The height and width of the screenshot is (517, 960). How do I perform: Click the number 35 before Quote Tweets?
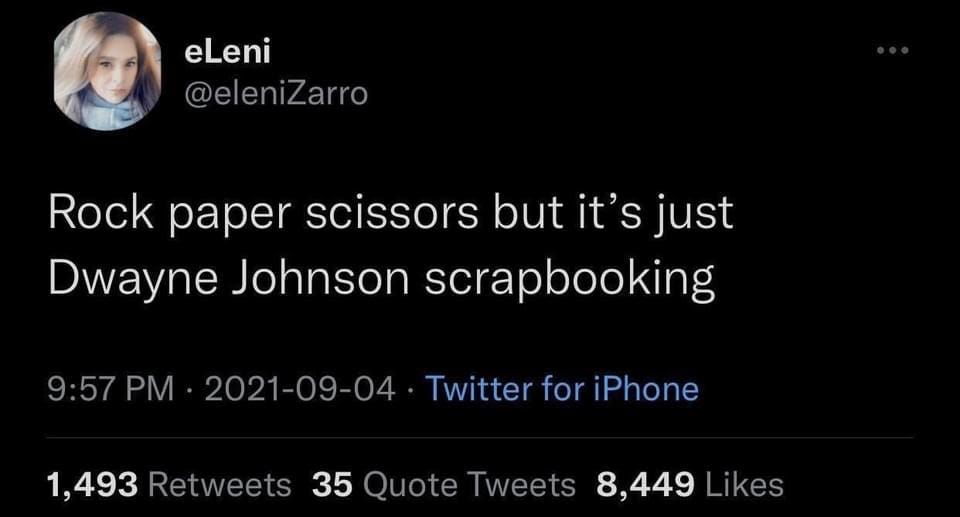pyautogui.click(x=332, y=485)
